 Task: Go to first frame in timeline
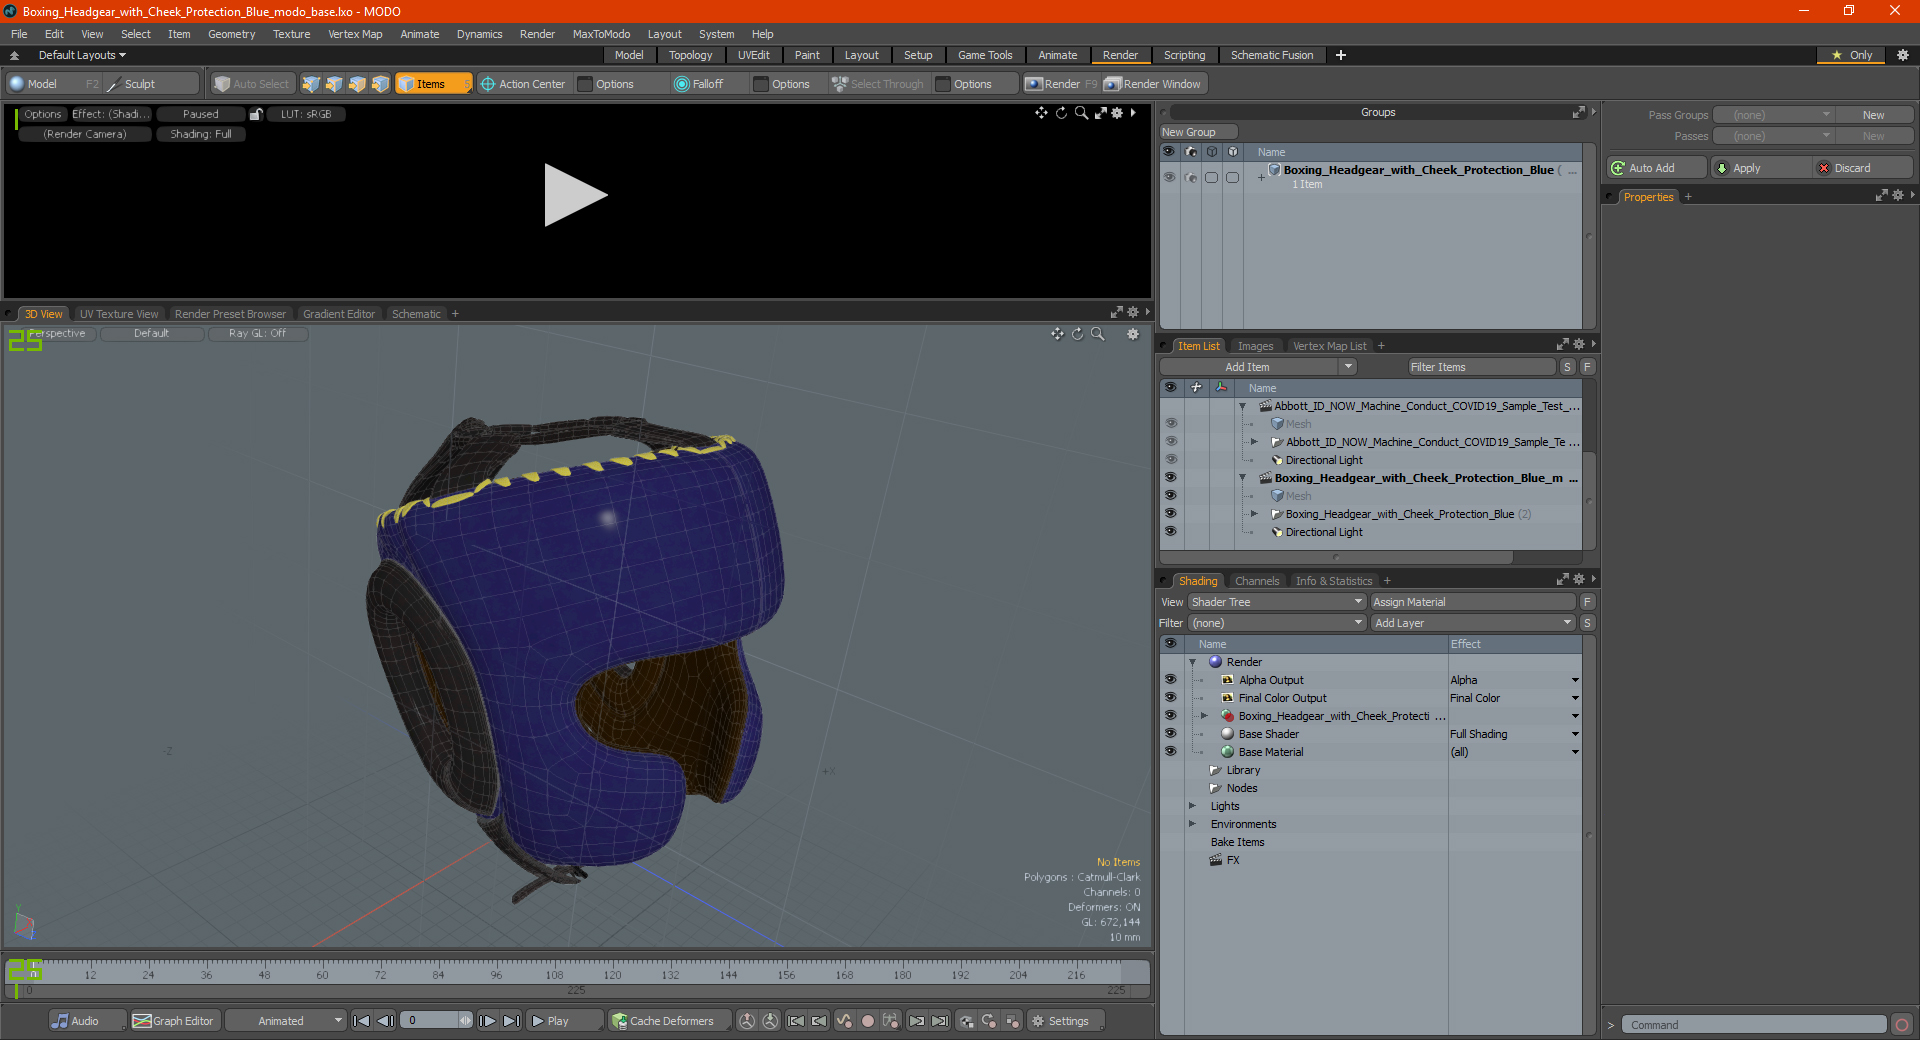click(362, 1021)
